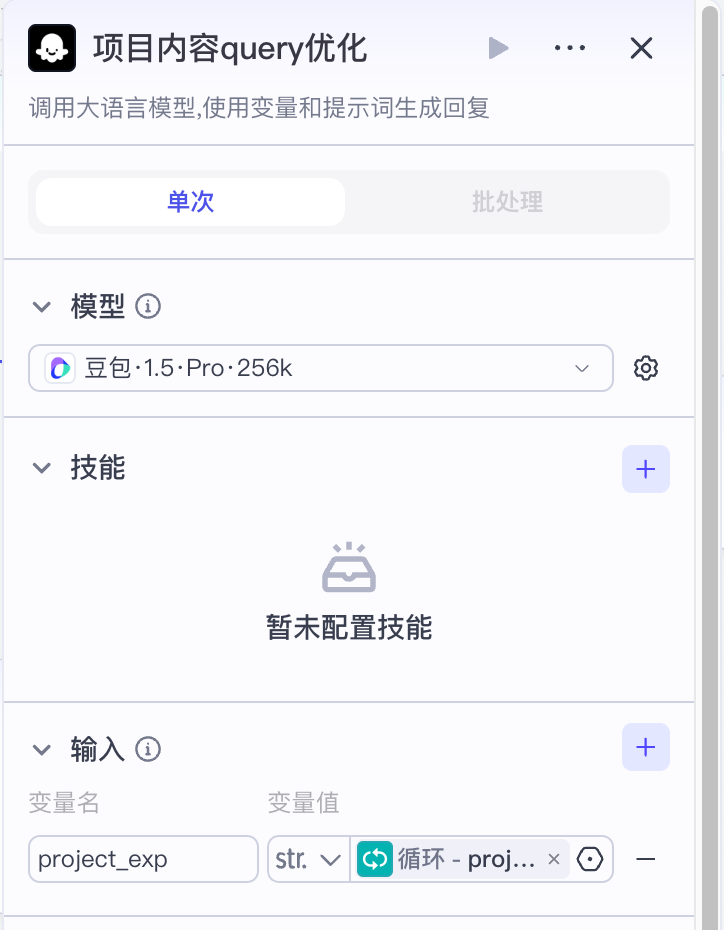Click the project_exp variable name field

pos(143,859)
